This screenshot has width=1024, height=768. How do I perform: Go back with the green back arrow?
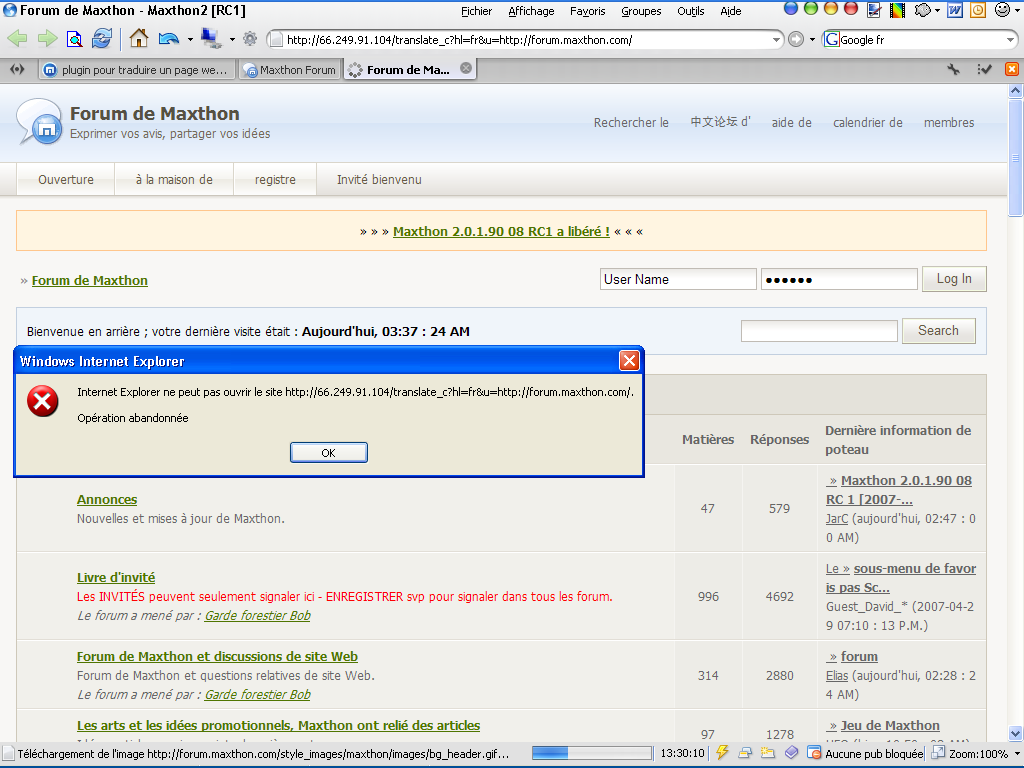(x=17, y=39)
